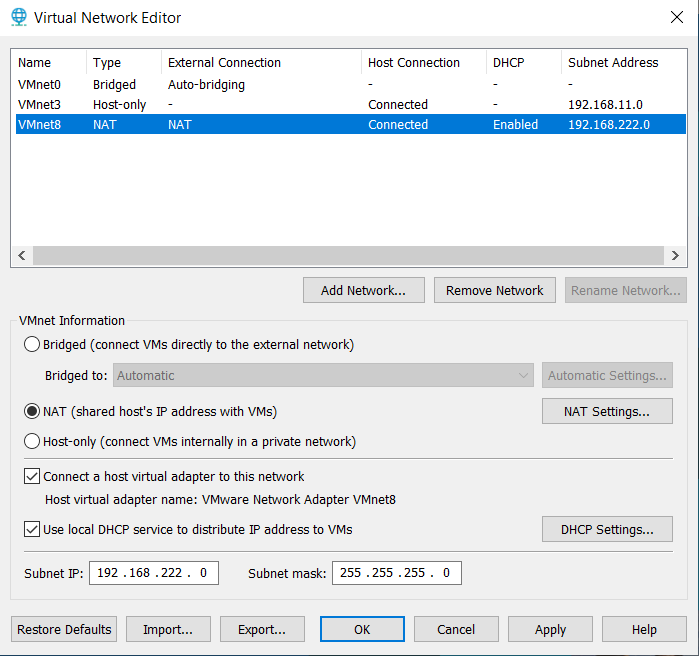Click the horizontal scrollbar track

348,255
